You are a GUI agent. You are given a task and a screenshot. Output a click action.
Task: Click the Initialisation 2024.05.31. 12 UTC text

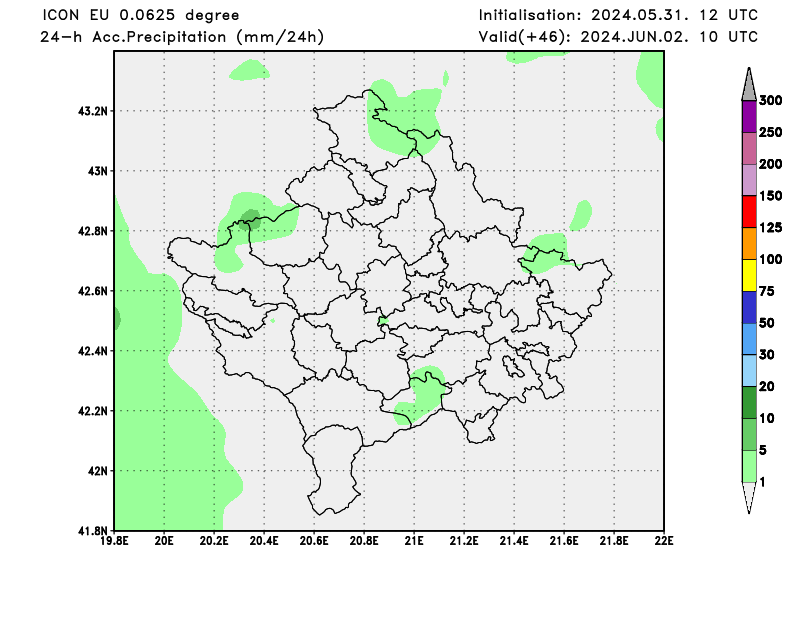pyautogui.click(x=618, y=15)
